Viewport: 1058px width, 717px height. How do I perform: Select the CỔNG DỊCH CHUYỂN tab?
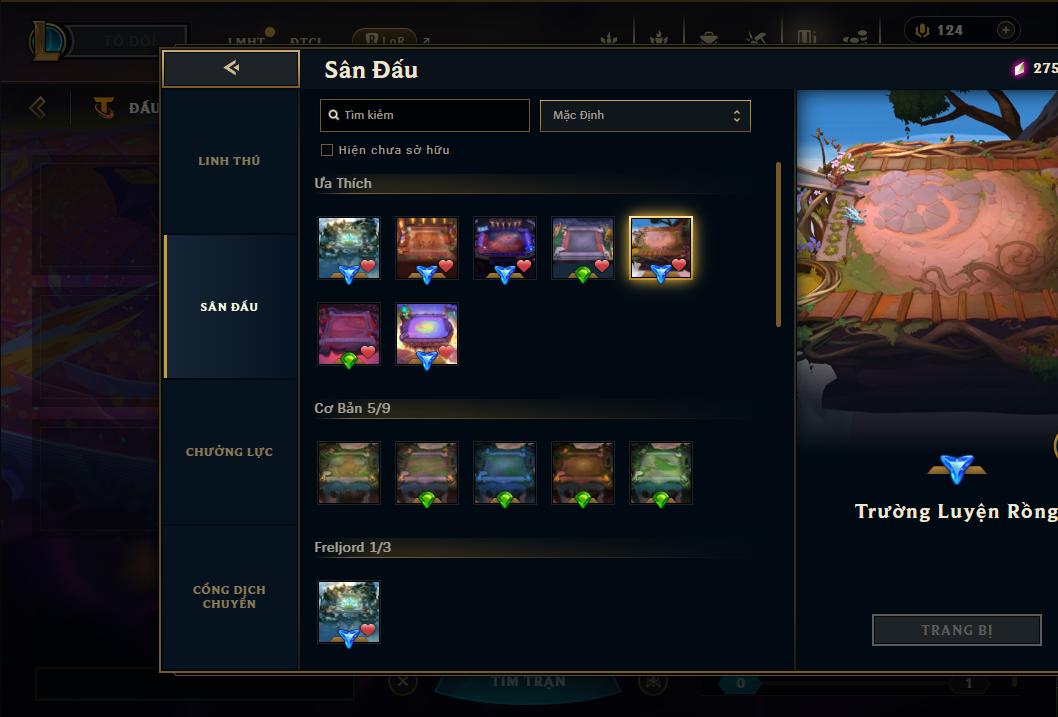coord(229,597)
